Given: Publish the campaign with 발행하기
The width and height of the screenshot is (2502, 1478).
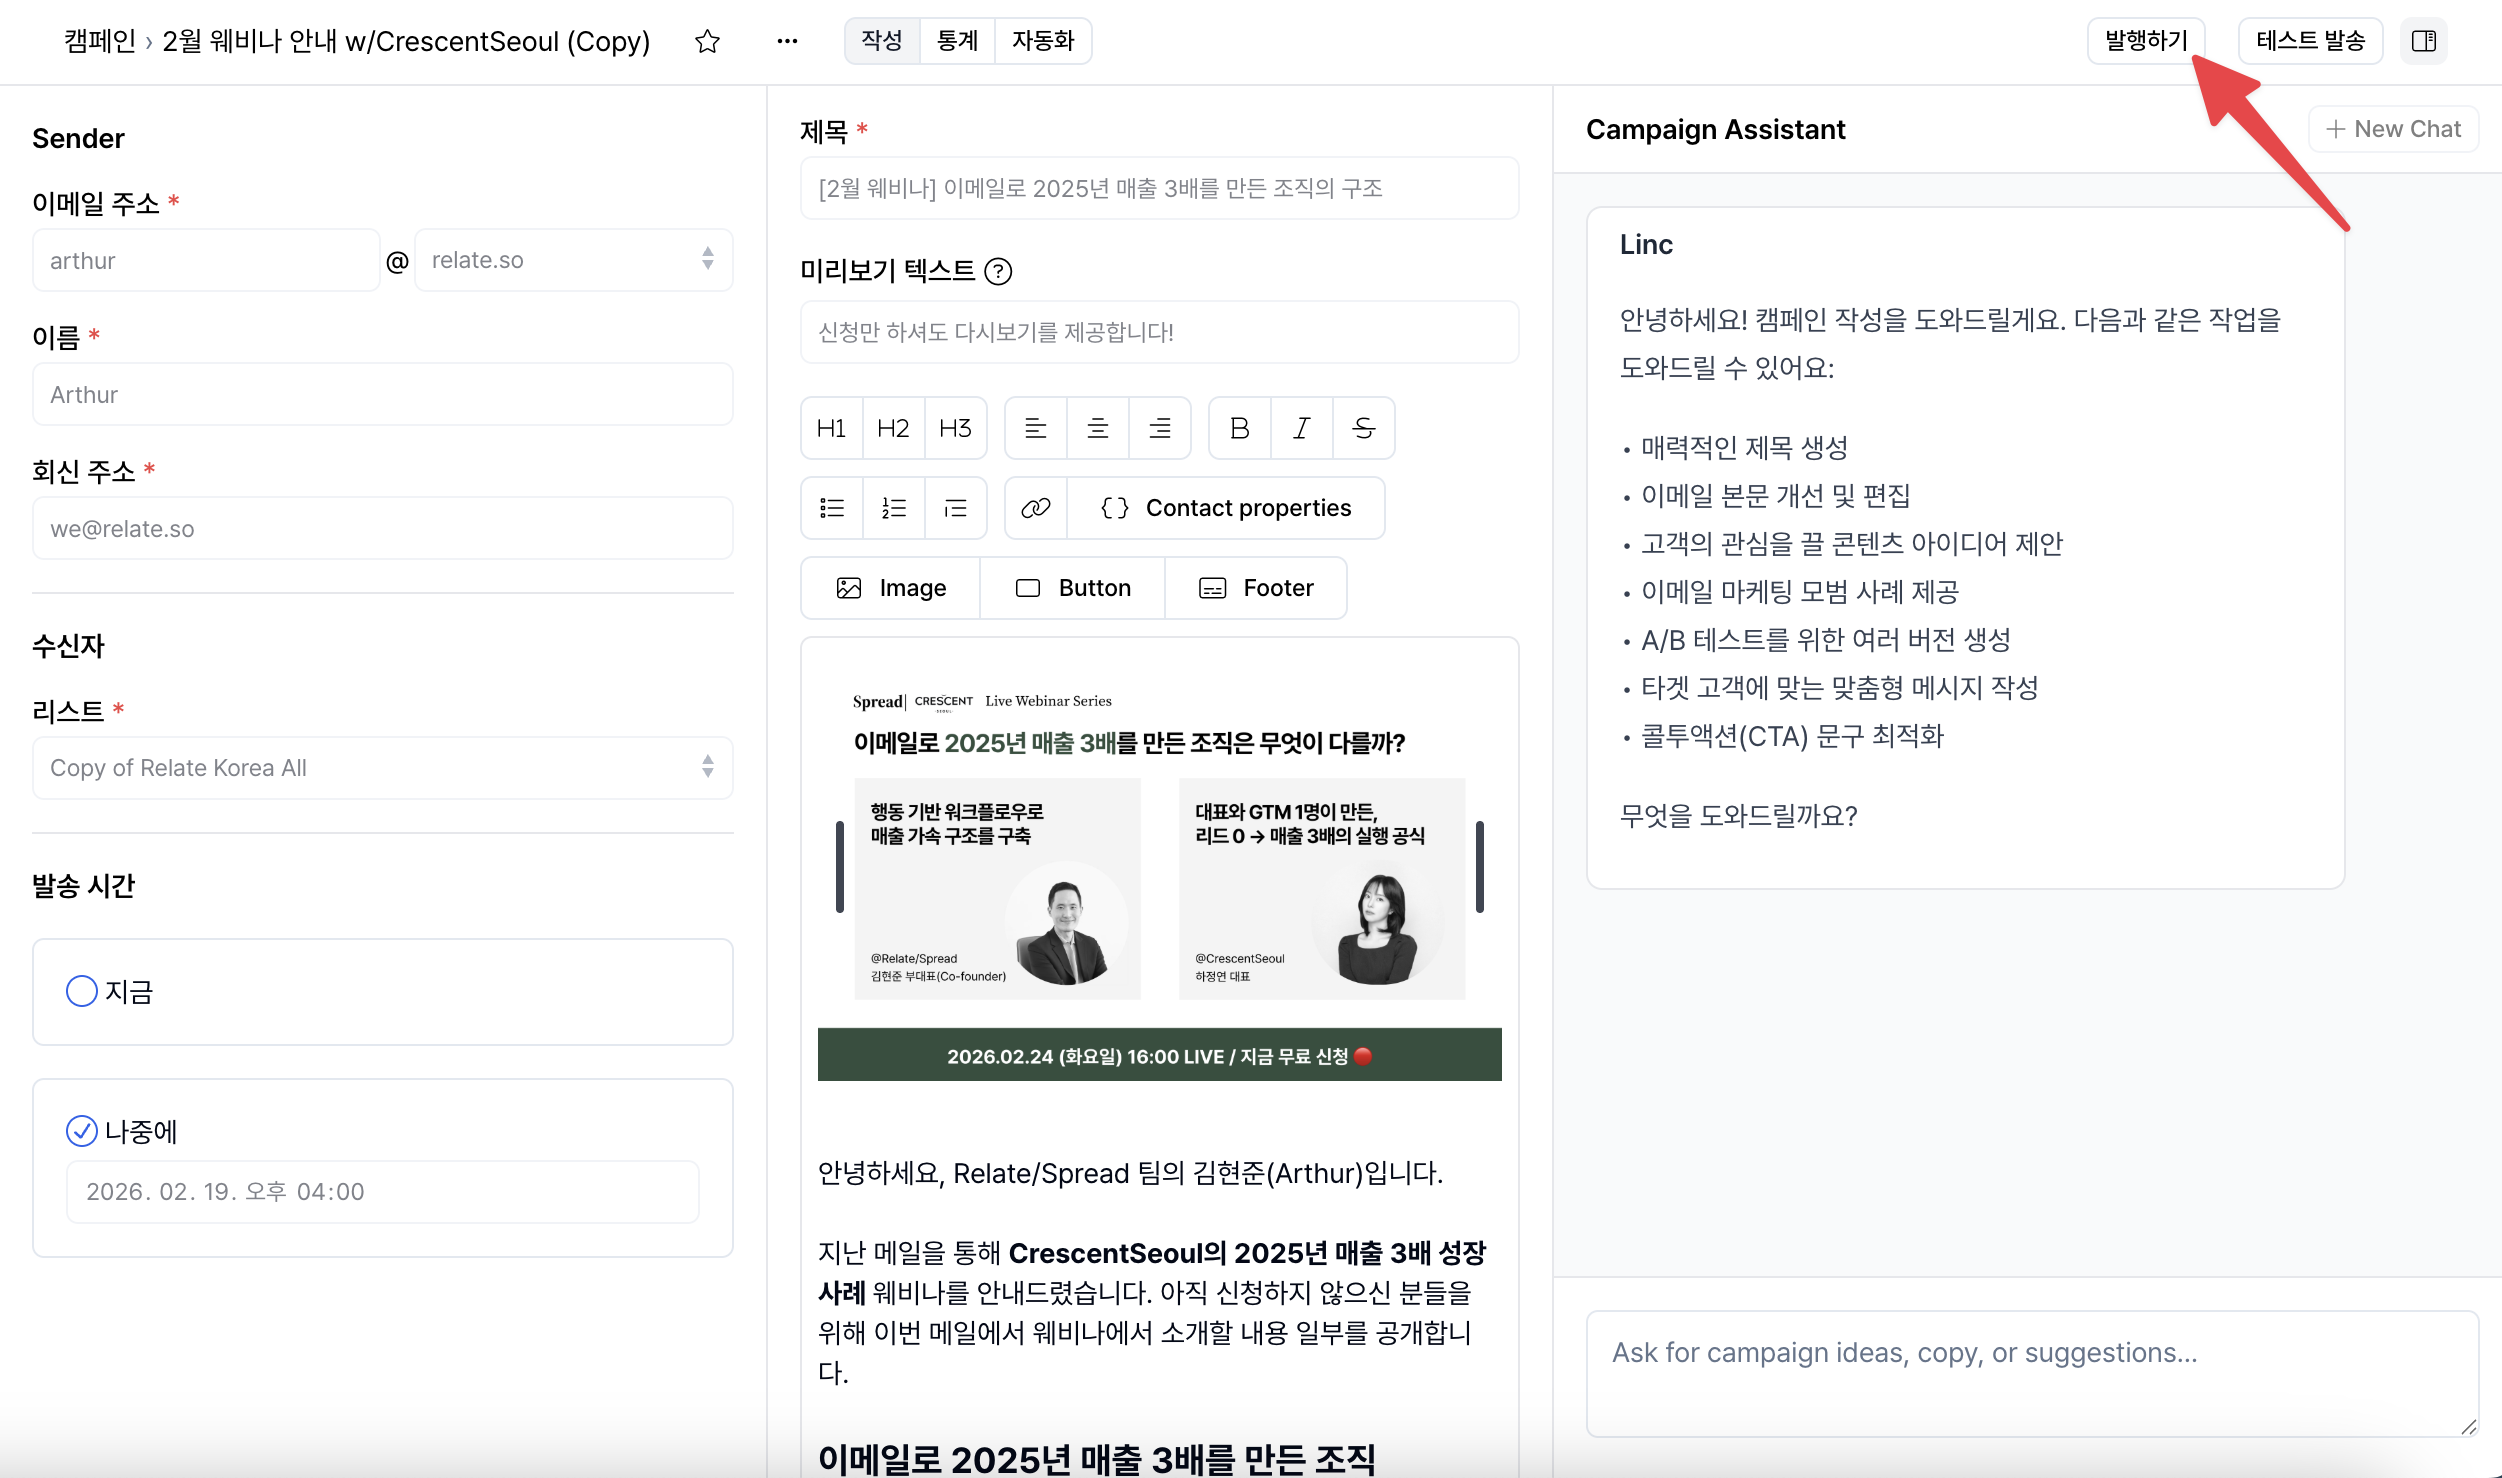Looking at the screenshot, I should (x=2146, y=41).
